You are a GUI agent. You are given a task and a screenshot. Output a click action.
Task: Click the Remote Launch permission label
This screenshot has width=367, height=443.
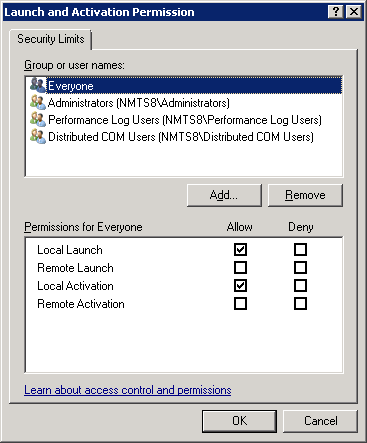tap(75, 268)
